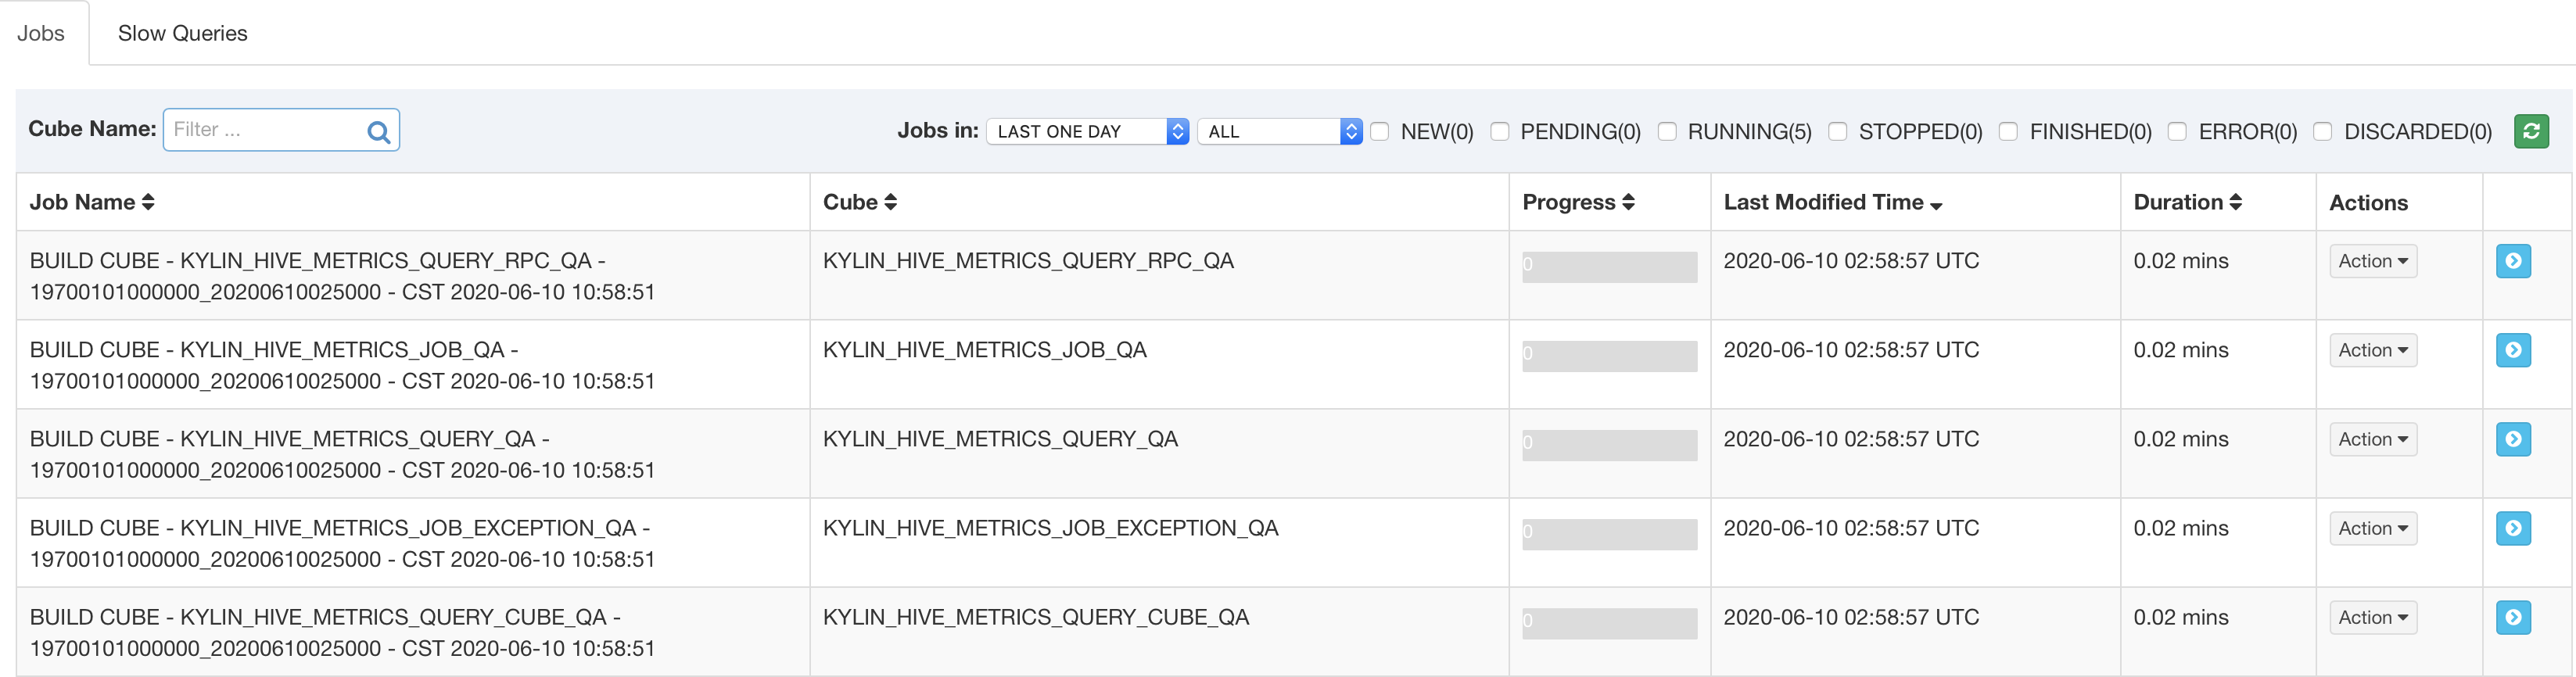Image resolution: width=2576 pixels, height=677 pixels.
Task: Click progress bar of METRICS_JOB_QA job
Action: (1609, 355)
